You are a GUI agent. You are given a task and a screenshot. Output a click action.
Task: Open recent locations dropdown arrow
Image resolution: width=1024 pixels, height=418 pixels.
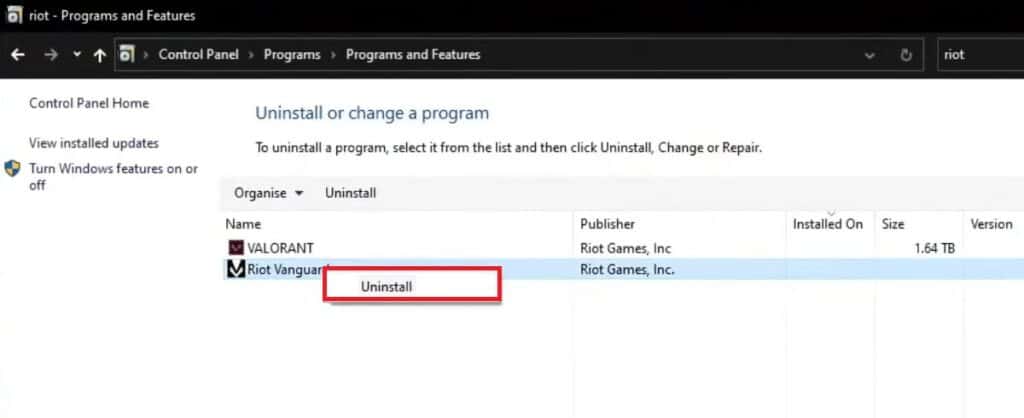pyautogui.click(x=77, y=55)
